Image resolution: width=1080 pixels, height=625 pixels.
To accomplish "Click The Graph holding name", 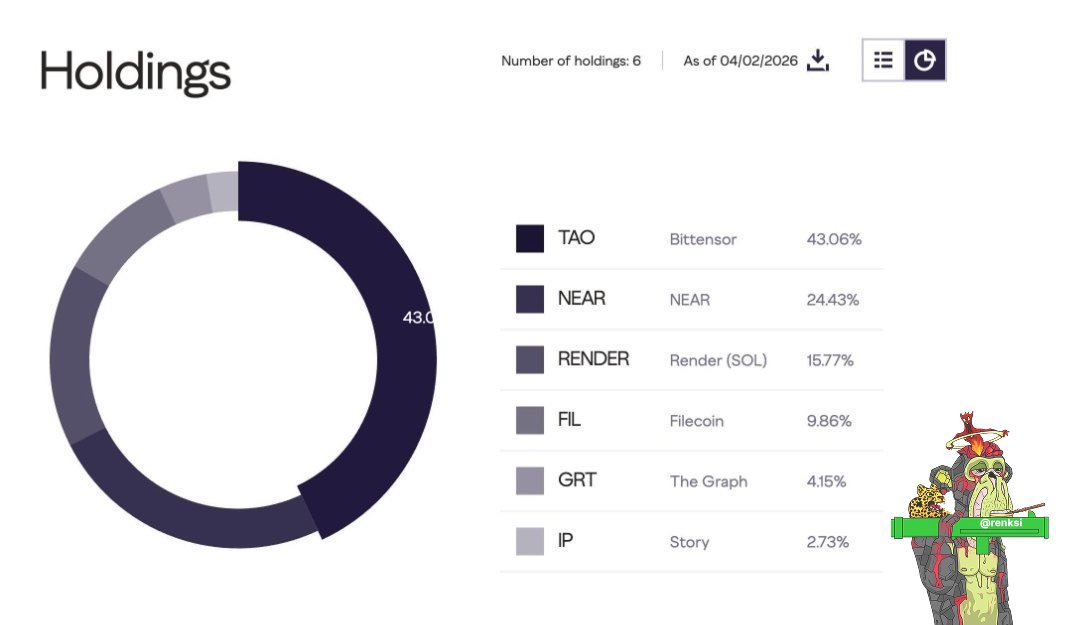I will point(708,482).
